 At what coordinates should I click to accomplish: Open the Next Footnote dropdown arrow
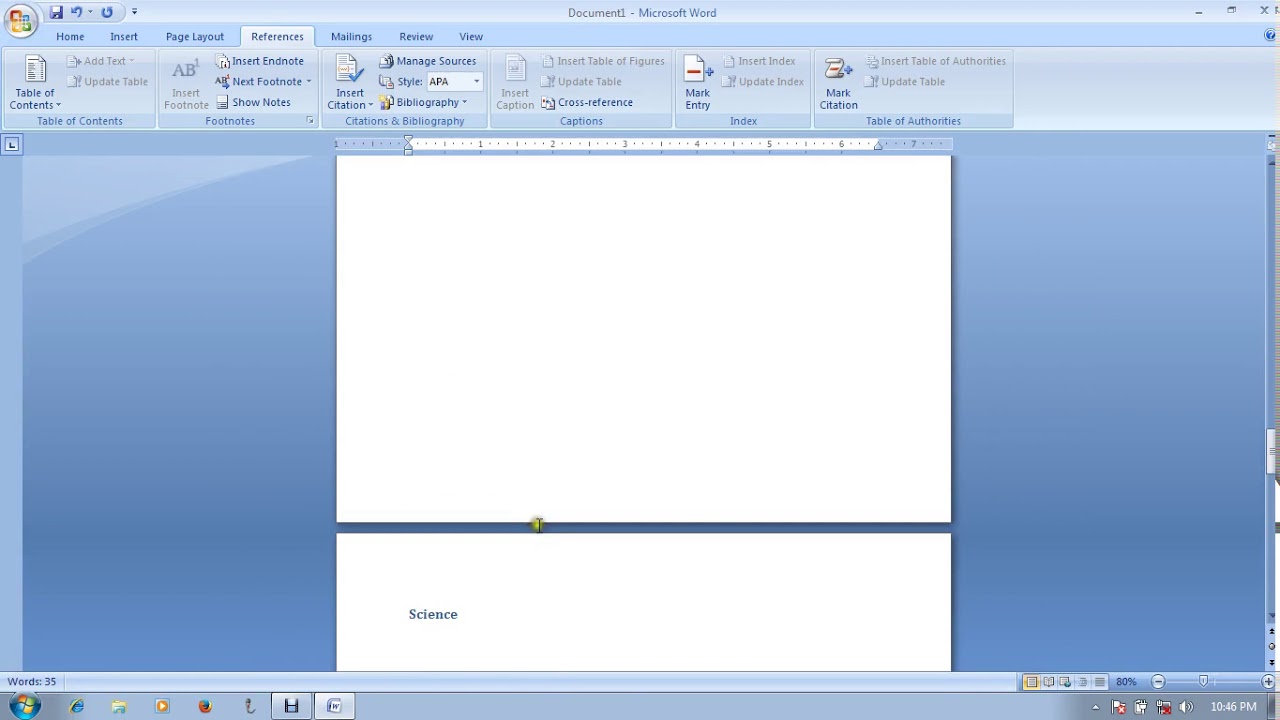point(309,82)
